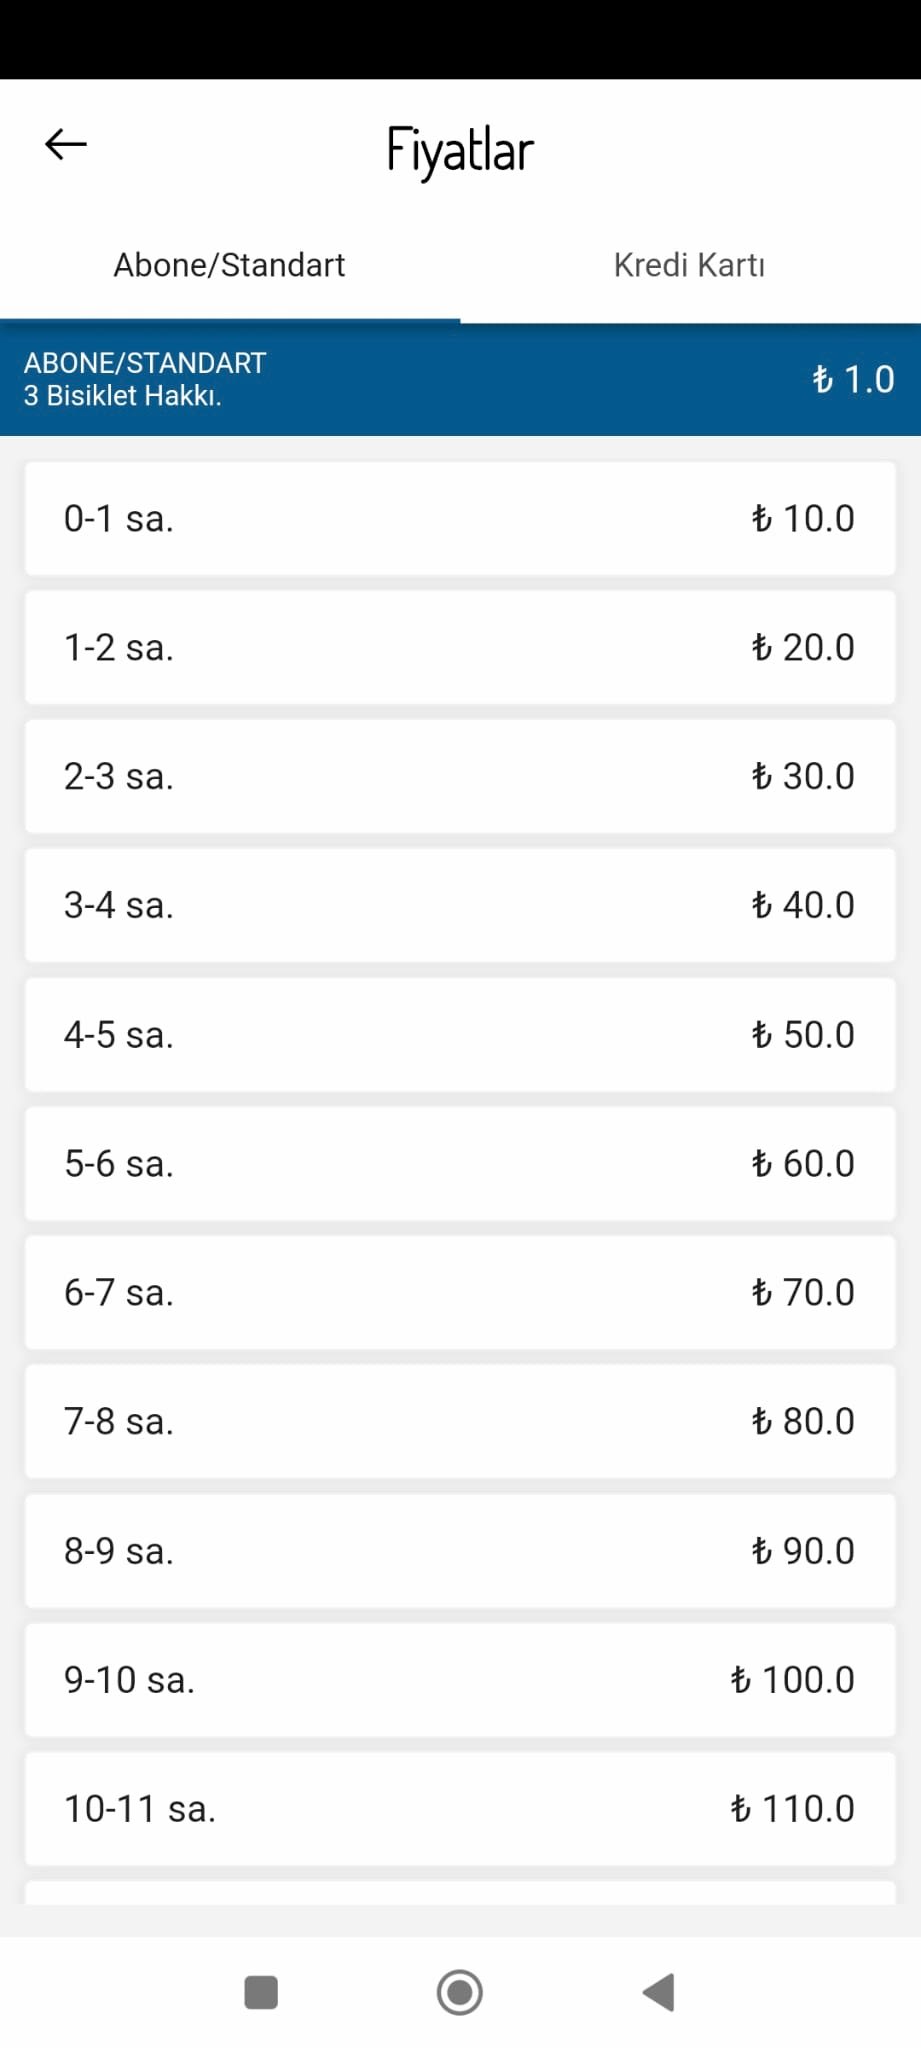Tap the 10-11 sa. list item
This screenshot has width=921, height=2048.
[460, 1808]
